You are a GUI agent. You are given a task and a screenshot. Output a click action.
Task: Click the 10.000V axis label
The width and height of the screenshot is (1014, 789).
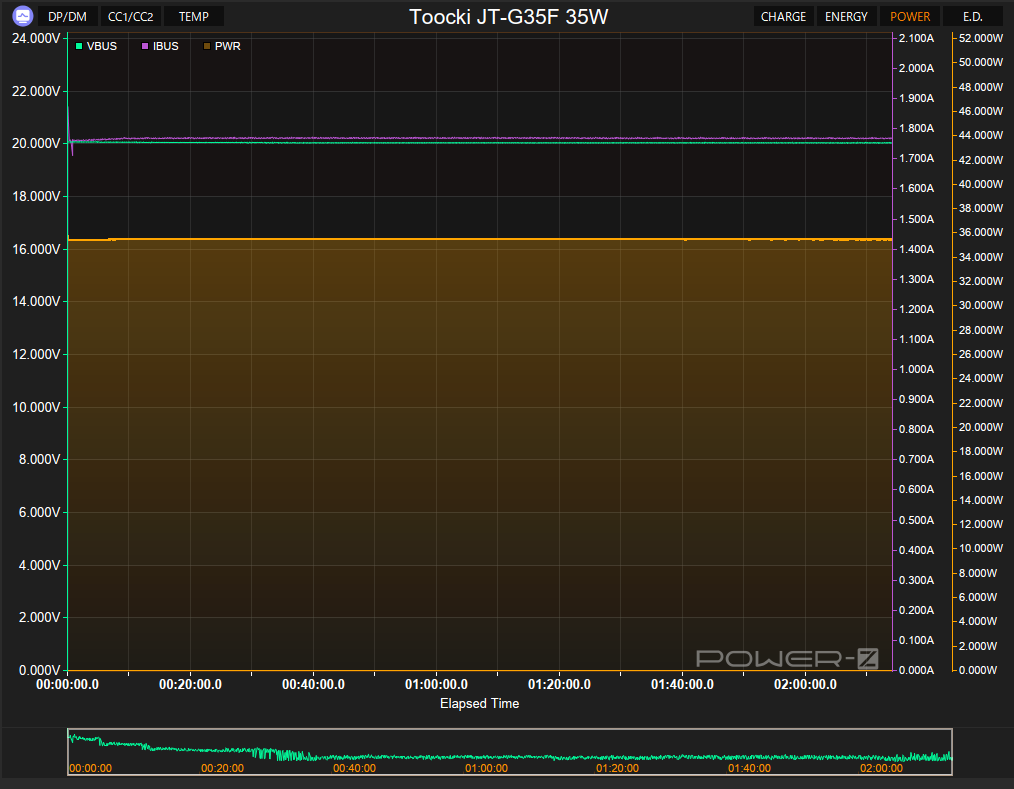36,407
